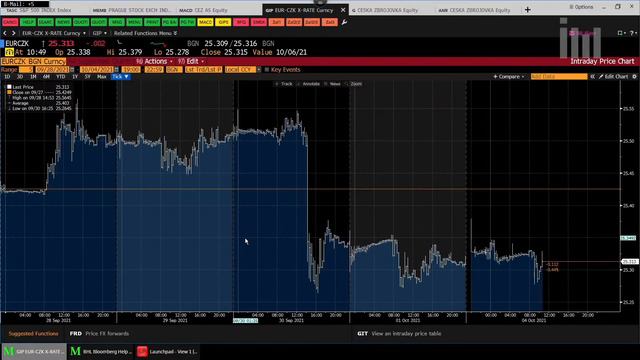This screenshot has width=640, height=360.
Task: Select the 1M period tab
Action: pos(33,77)
